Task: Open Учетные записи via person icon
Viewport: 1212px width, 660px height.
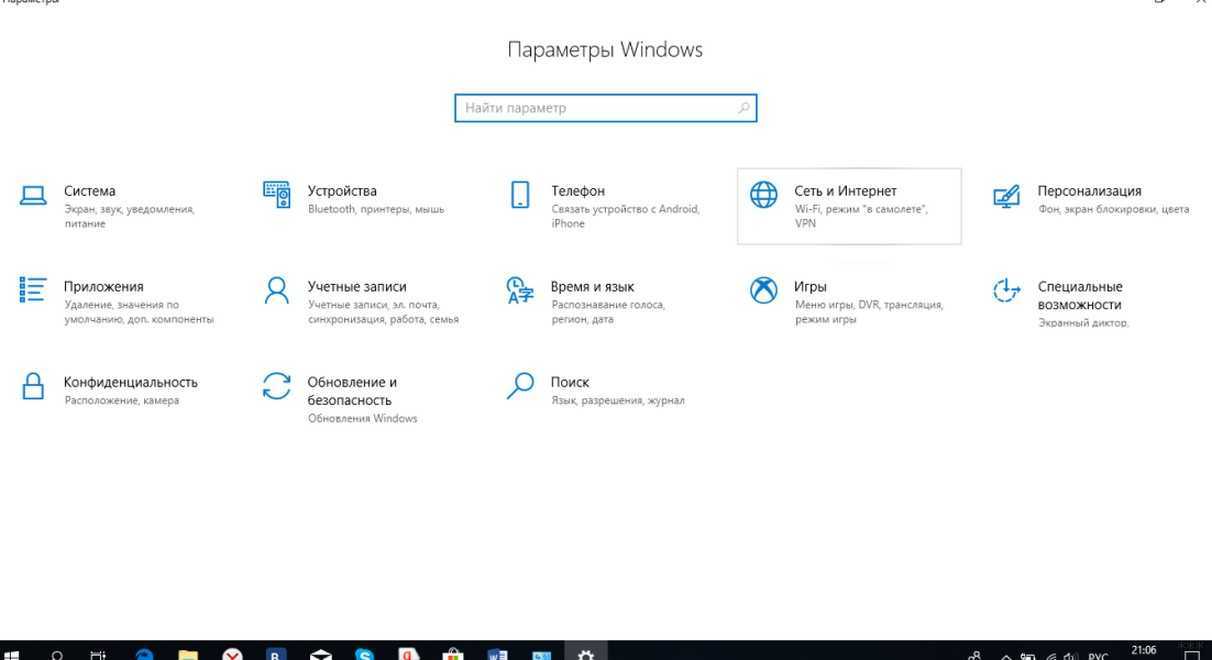Action: pos(277,290)
